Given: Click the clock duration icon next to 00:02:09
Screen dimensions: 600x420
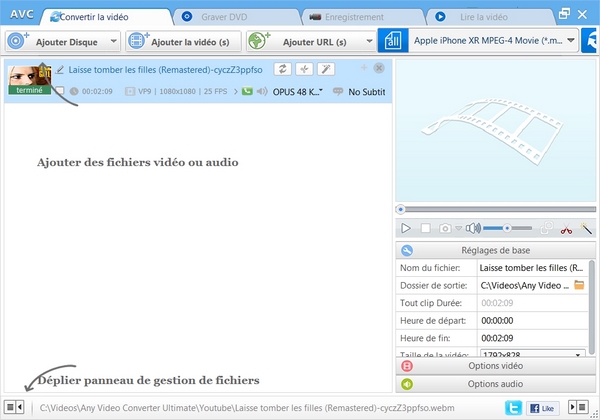Looking at the screenshot, I should (74, 91).
